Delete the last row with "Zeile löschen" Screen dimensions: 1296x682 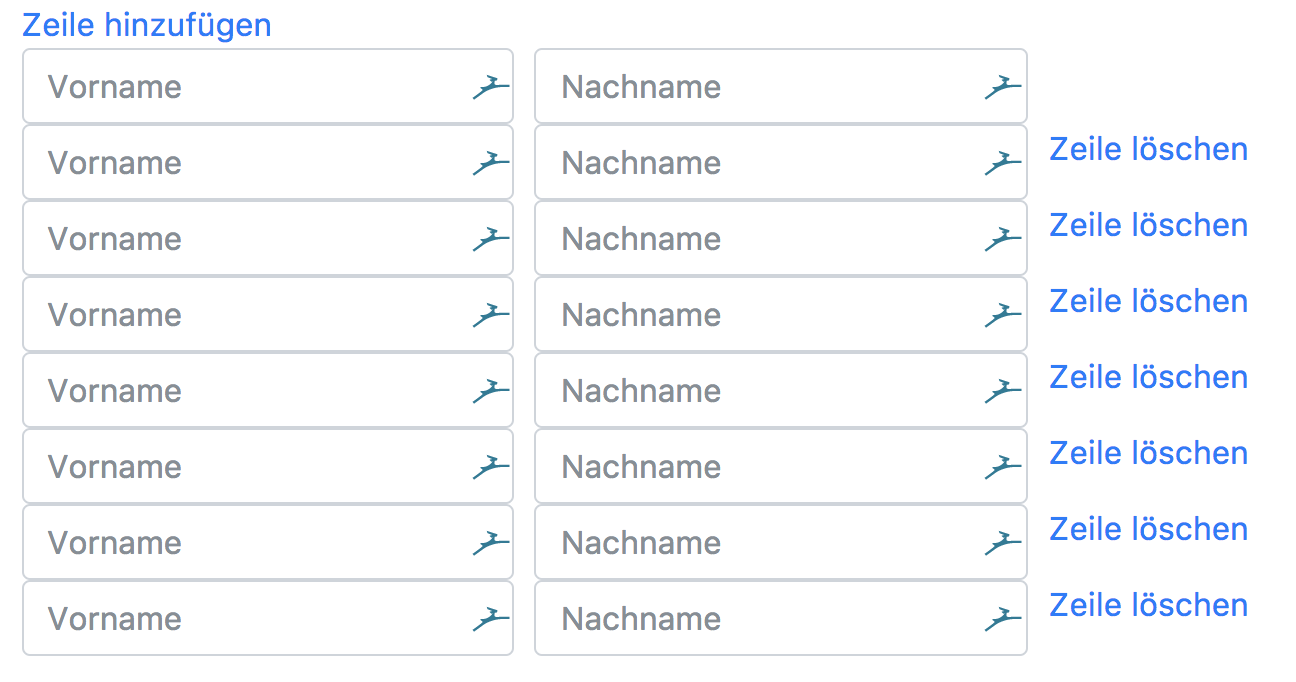[1148, 605]
